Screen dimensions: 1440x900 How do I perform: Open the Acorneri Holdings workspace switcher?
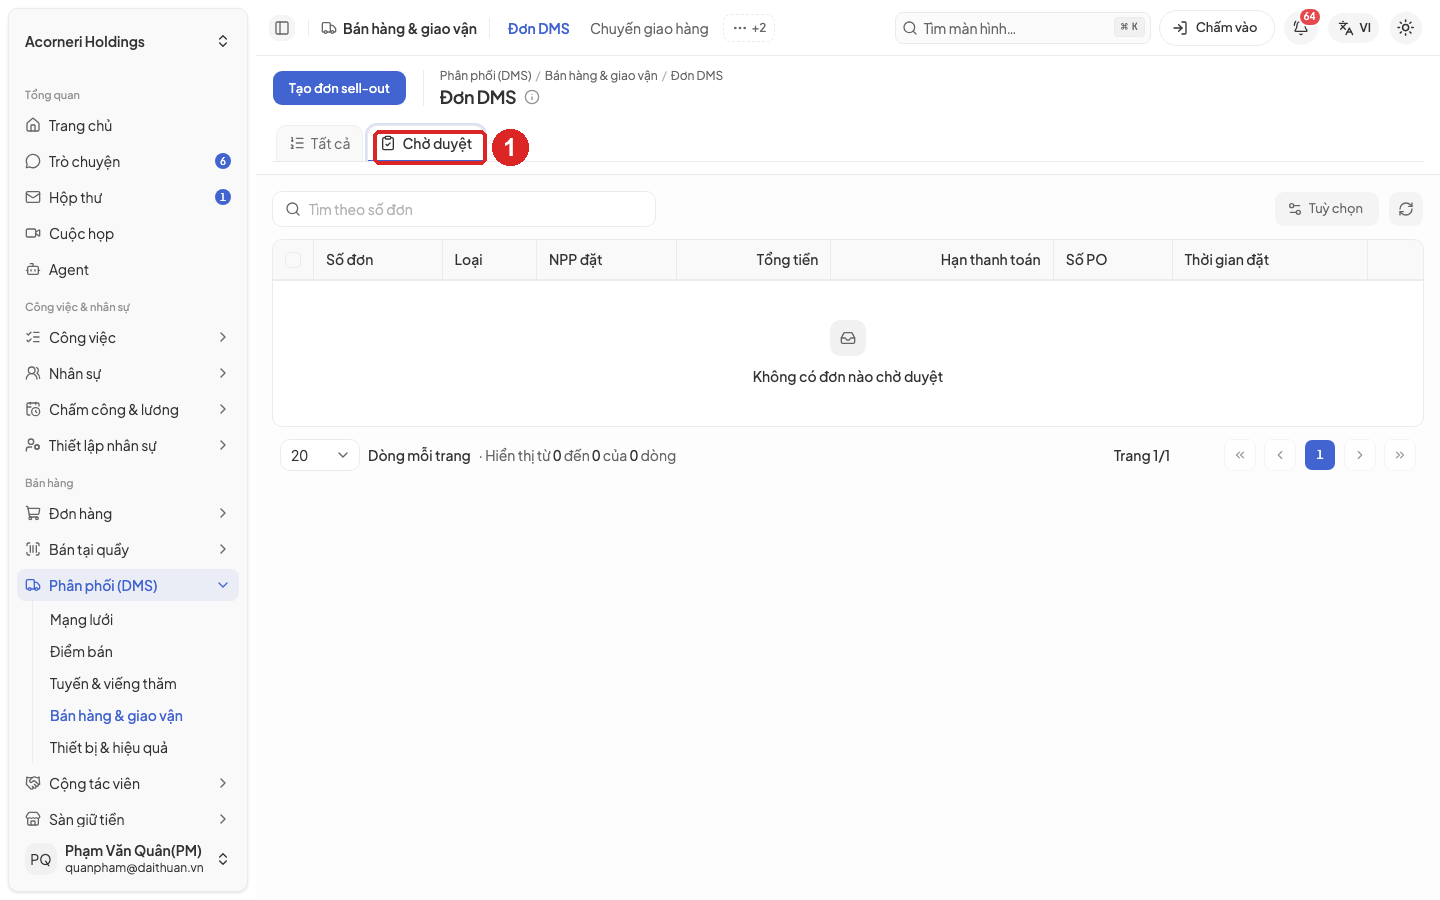[x=128, y=42]
